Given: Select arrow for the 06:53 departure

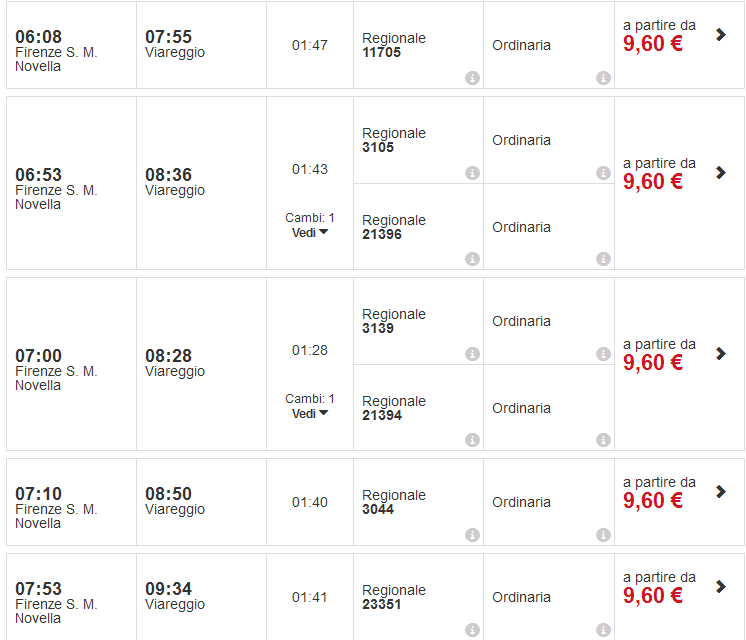Looking at the screenshot, I should tap(721, 173).
